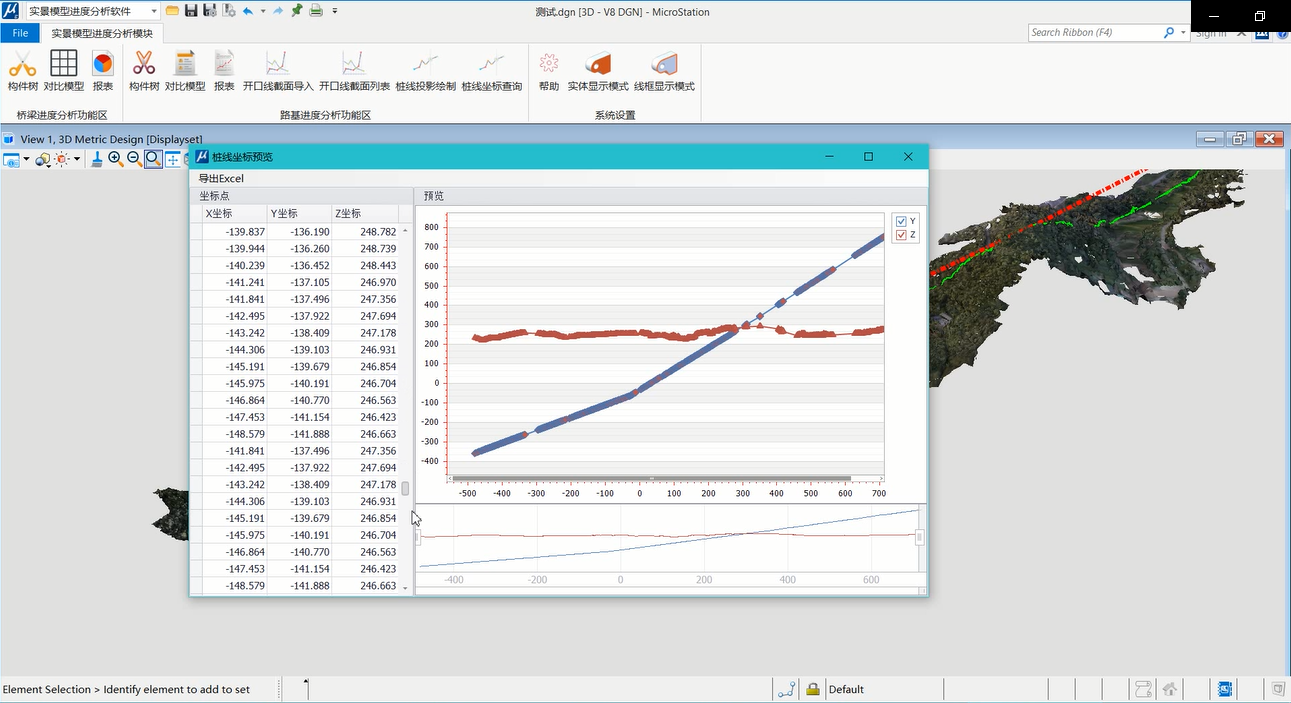Viewport: 1291px width, 703px height.
Task: Click the Fit View icon
Action: pos(173,158)
